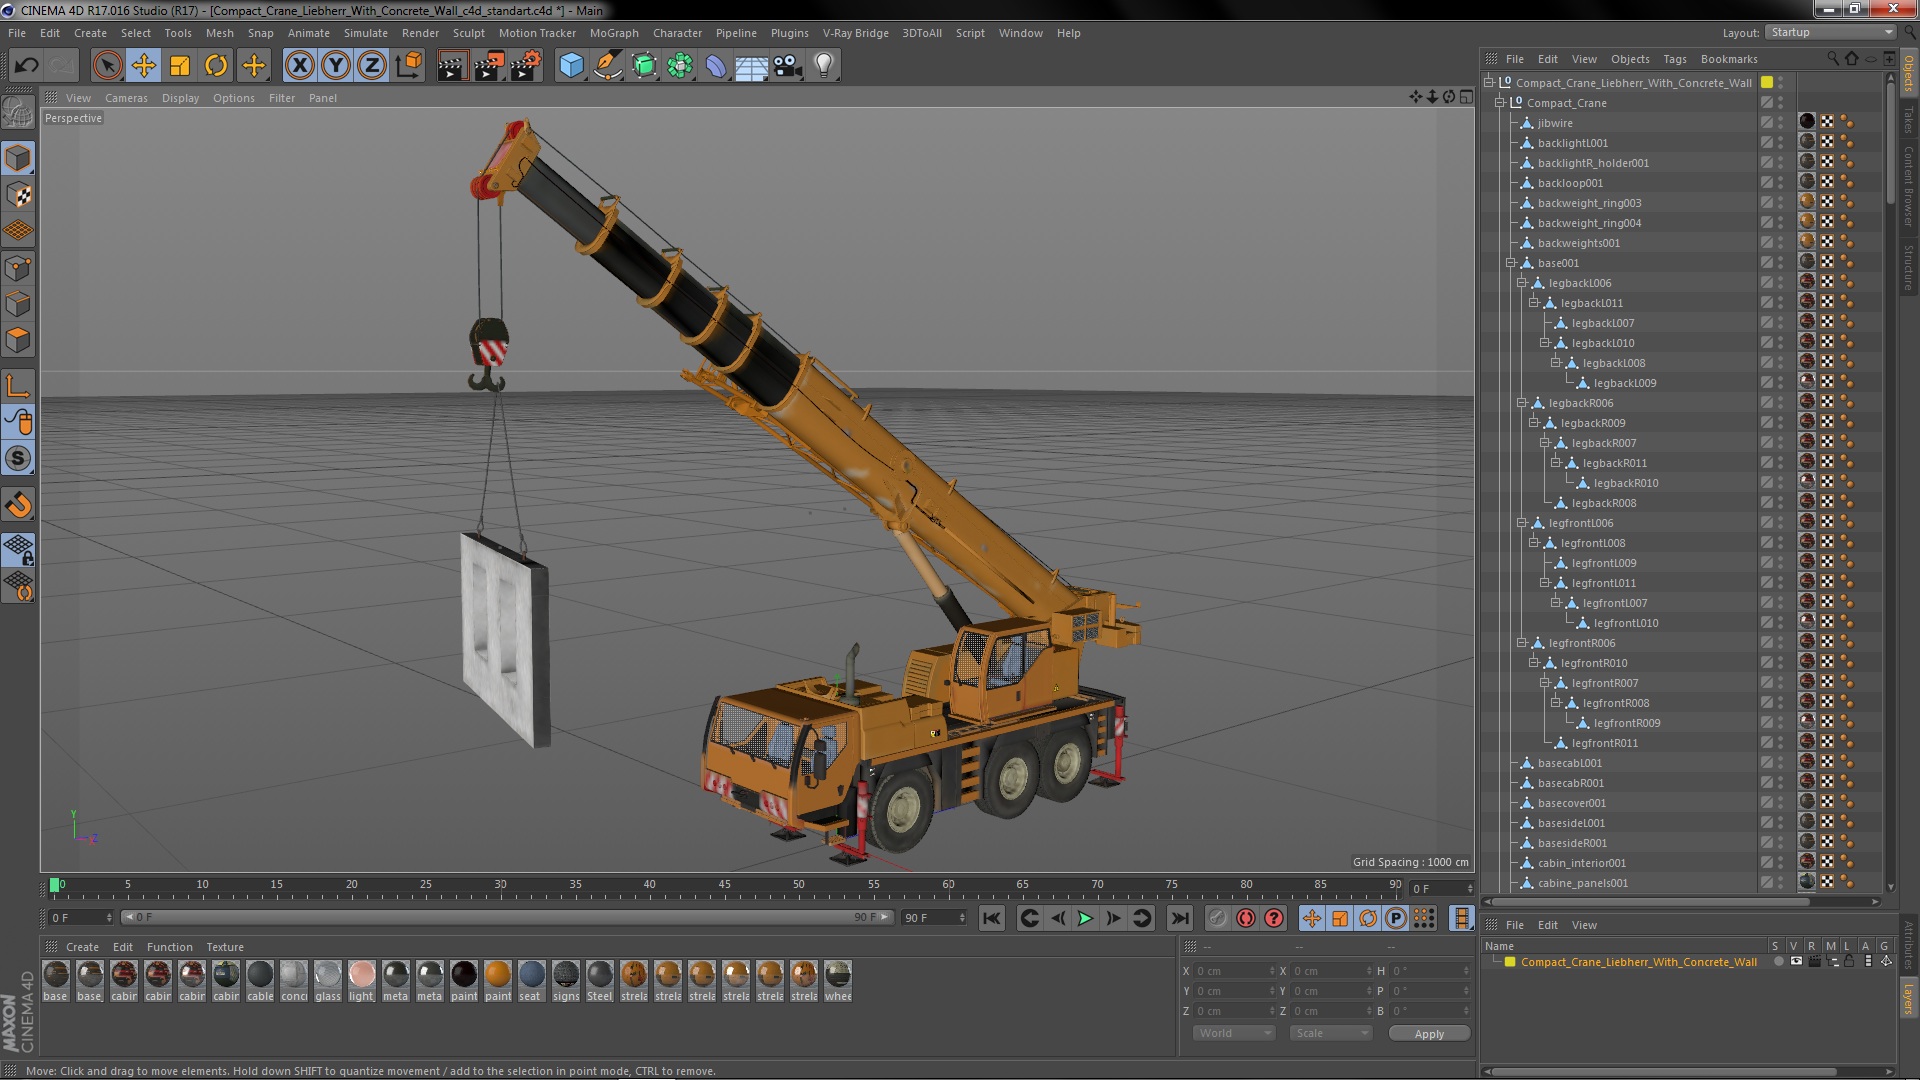Click the X position 0 cm field
The image size is (1920, 1080).
pyautogui.click(x=1234, y=971)
